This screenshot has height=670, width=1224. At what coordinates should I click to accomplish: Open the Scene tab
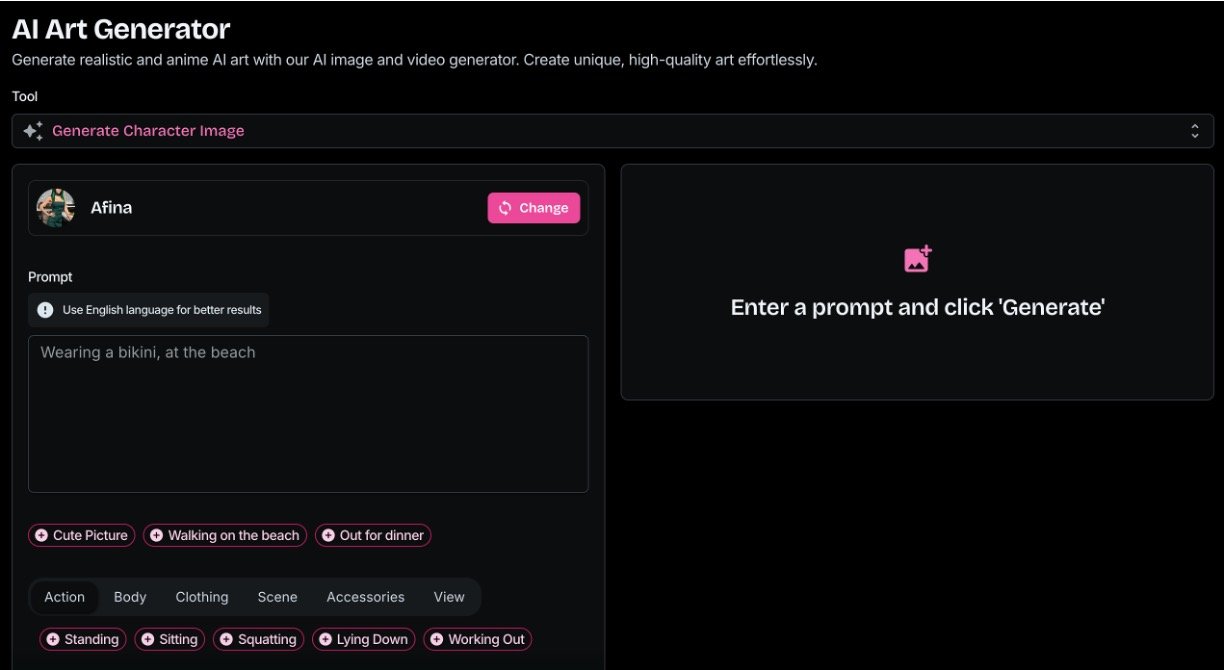277,597
